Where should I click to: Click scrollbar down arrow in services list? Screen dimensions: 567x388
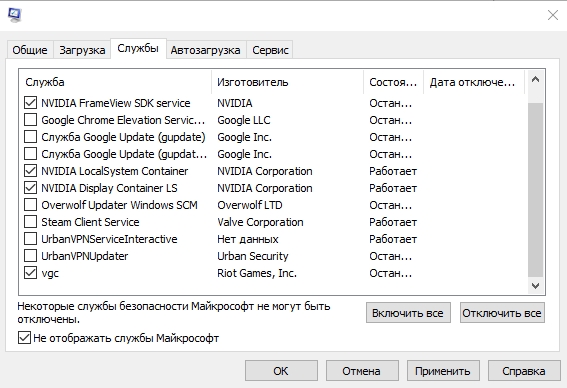(x=536, y=286)
